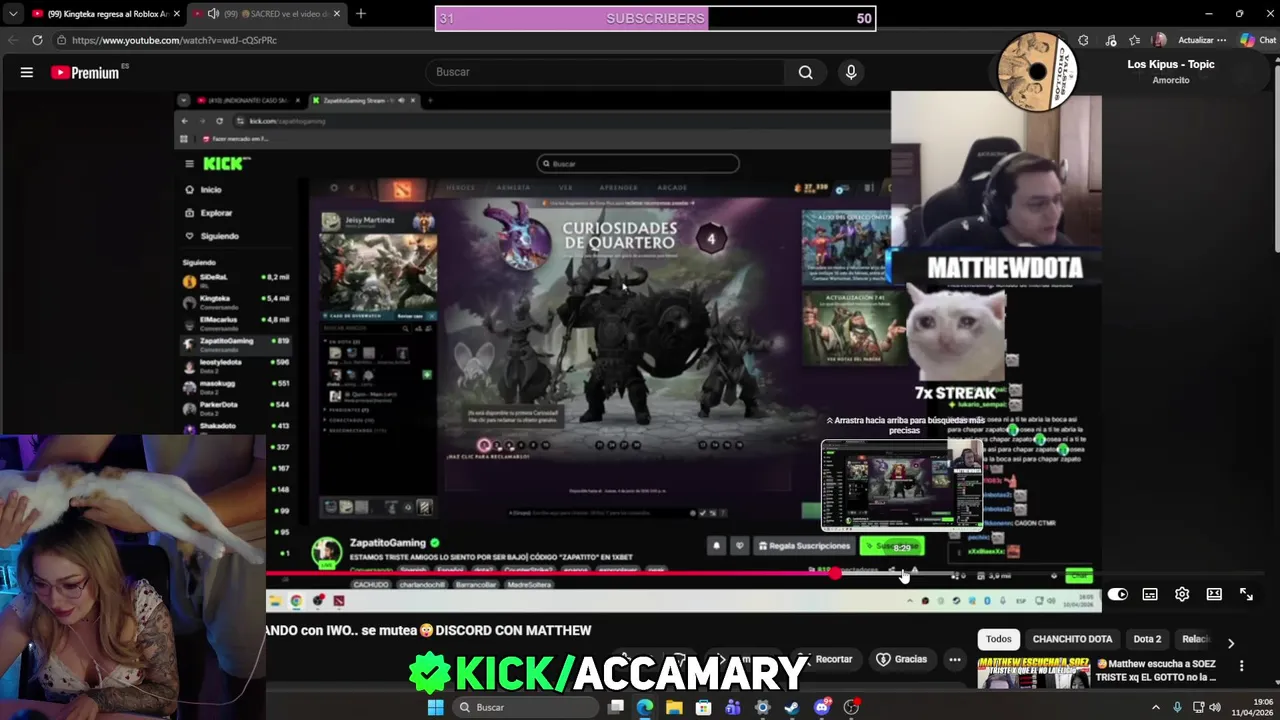Open Steam from the taskbar
The width and height of the screenshot is (1280, 720).
792,707
